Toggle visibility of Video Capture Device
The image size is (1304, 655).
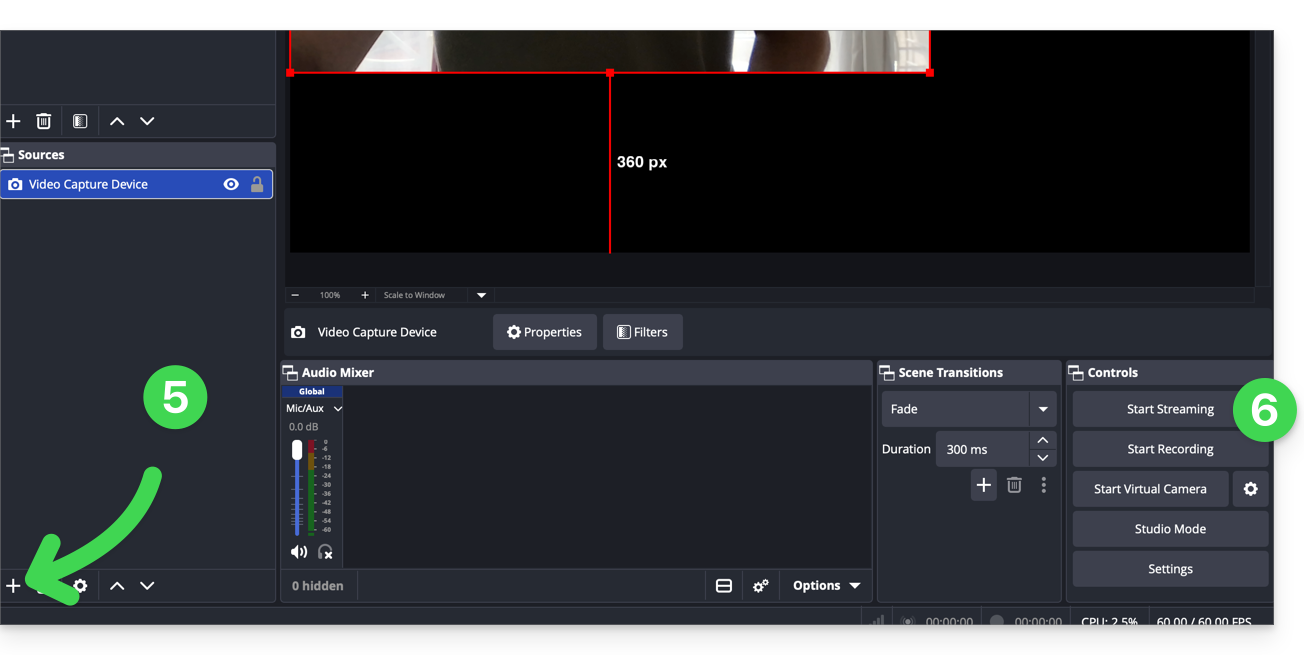coord(231,184)
